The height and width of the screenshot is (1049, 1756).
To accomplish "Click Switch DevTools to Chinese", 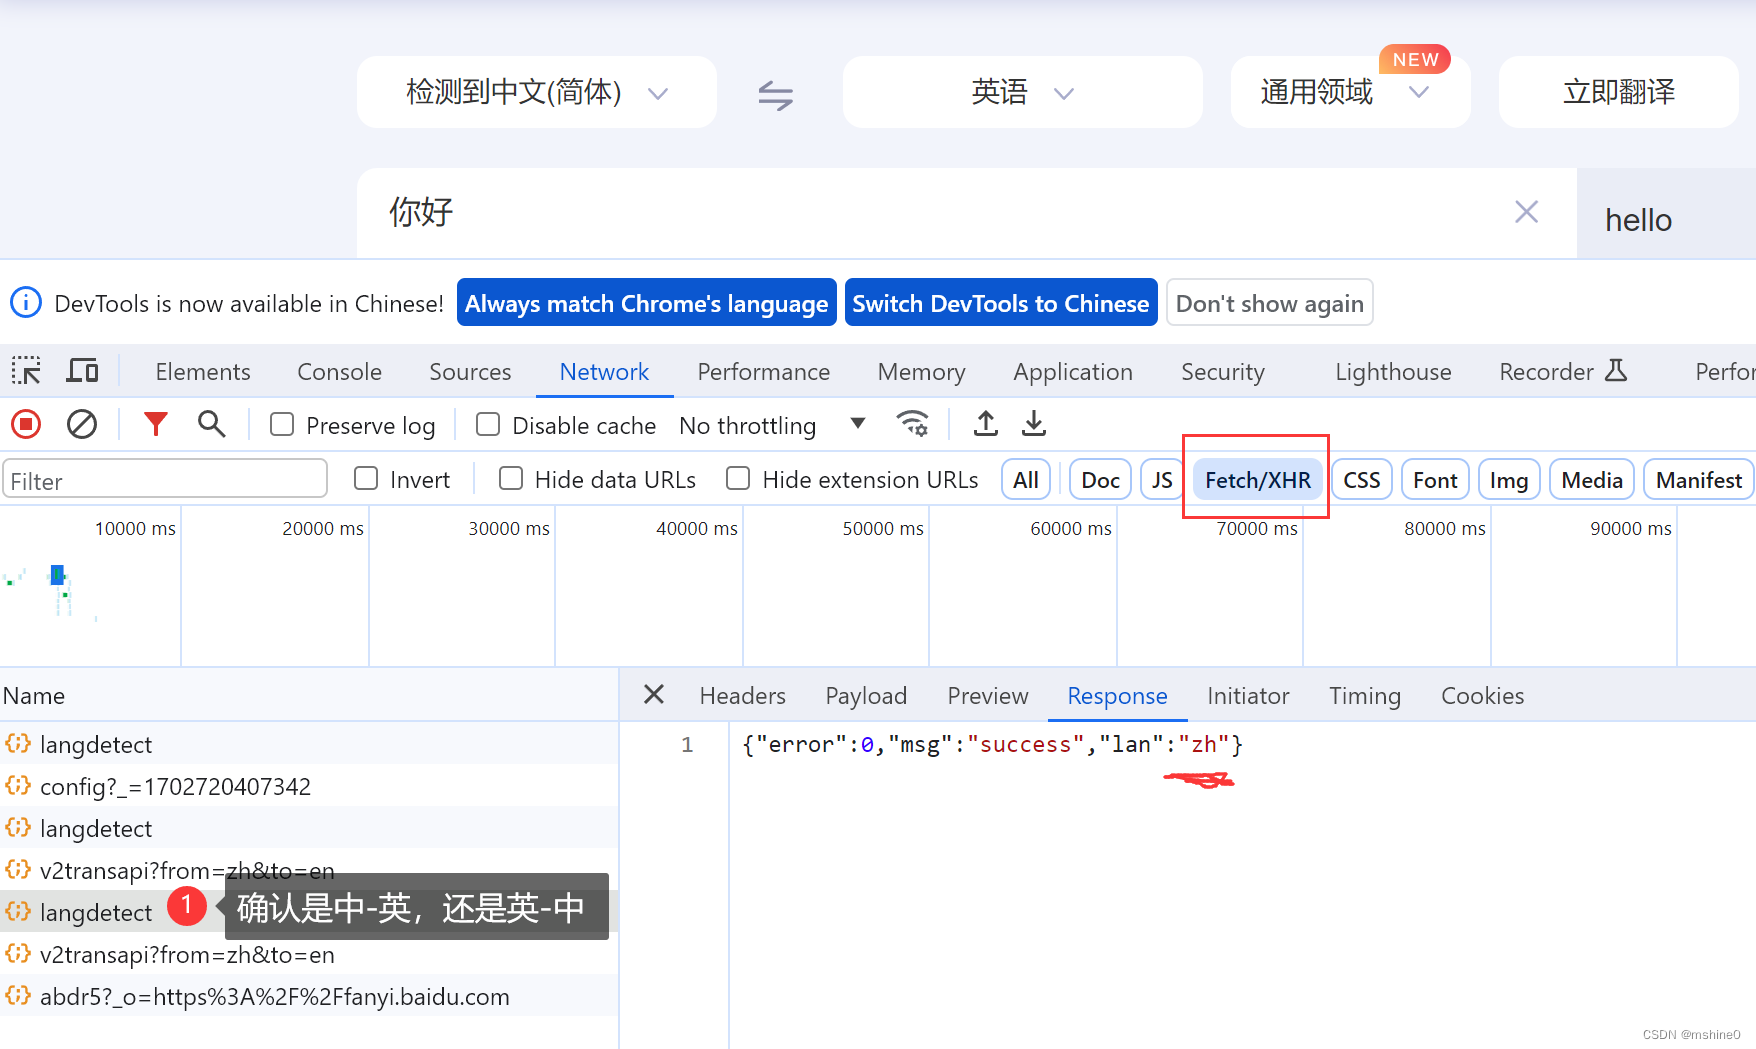I will coord(1001,302).
